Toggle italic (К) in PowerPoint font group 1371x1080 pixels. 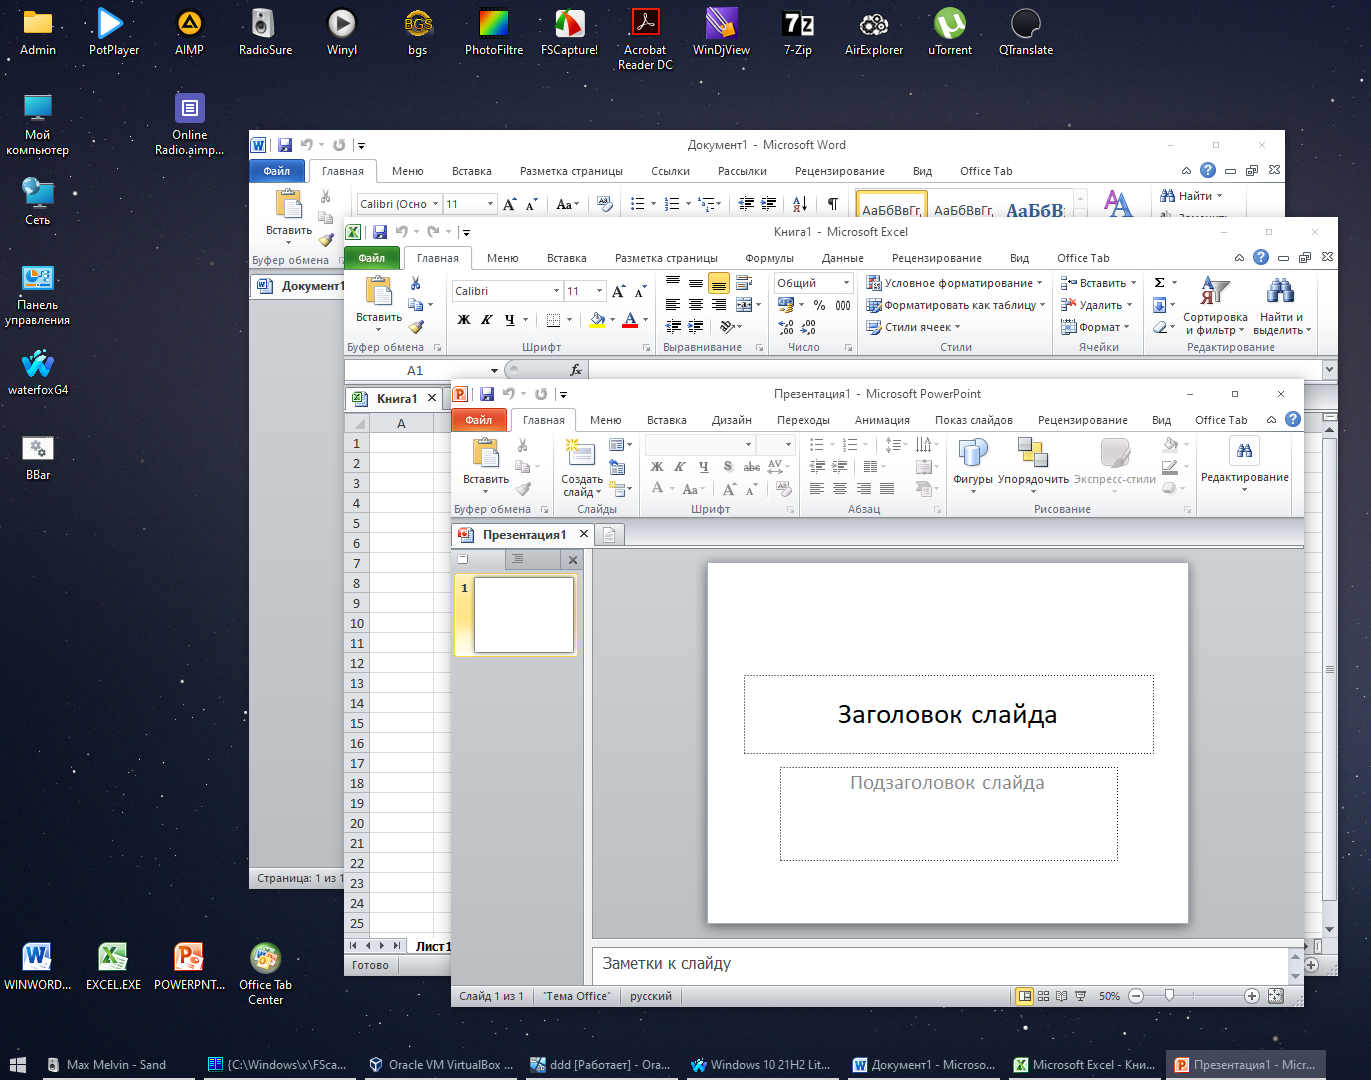point(680,467)
